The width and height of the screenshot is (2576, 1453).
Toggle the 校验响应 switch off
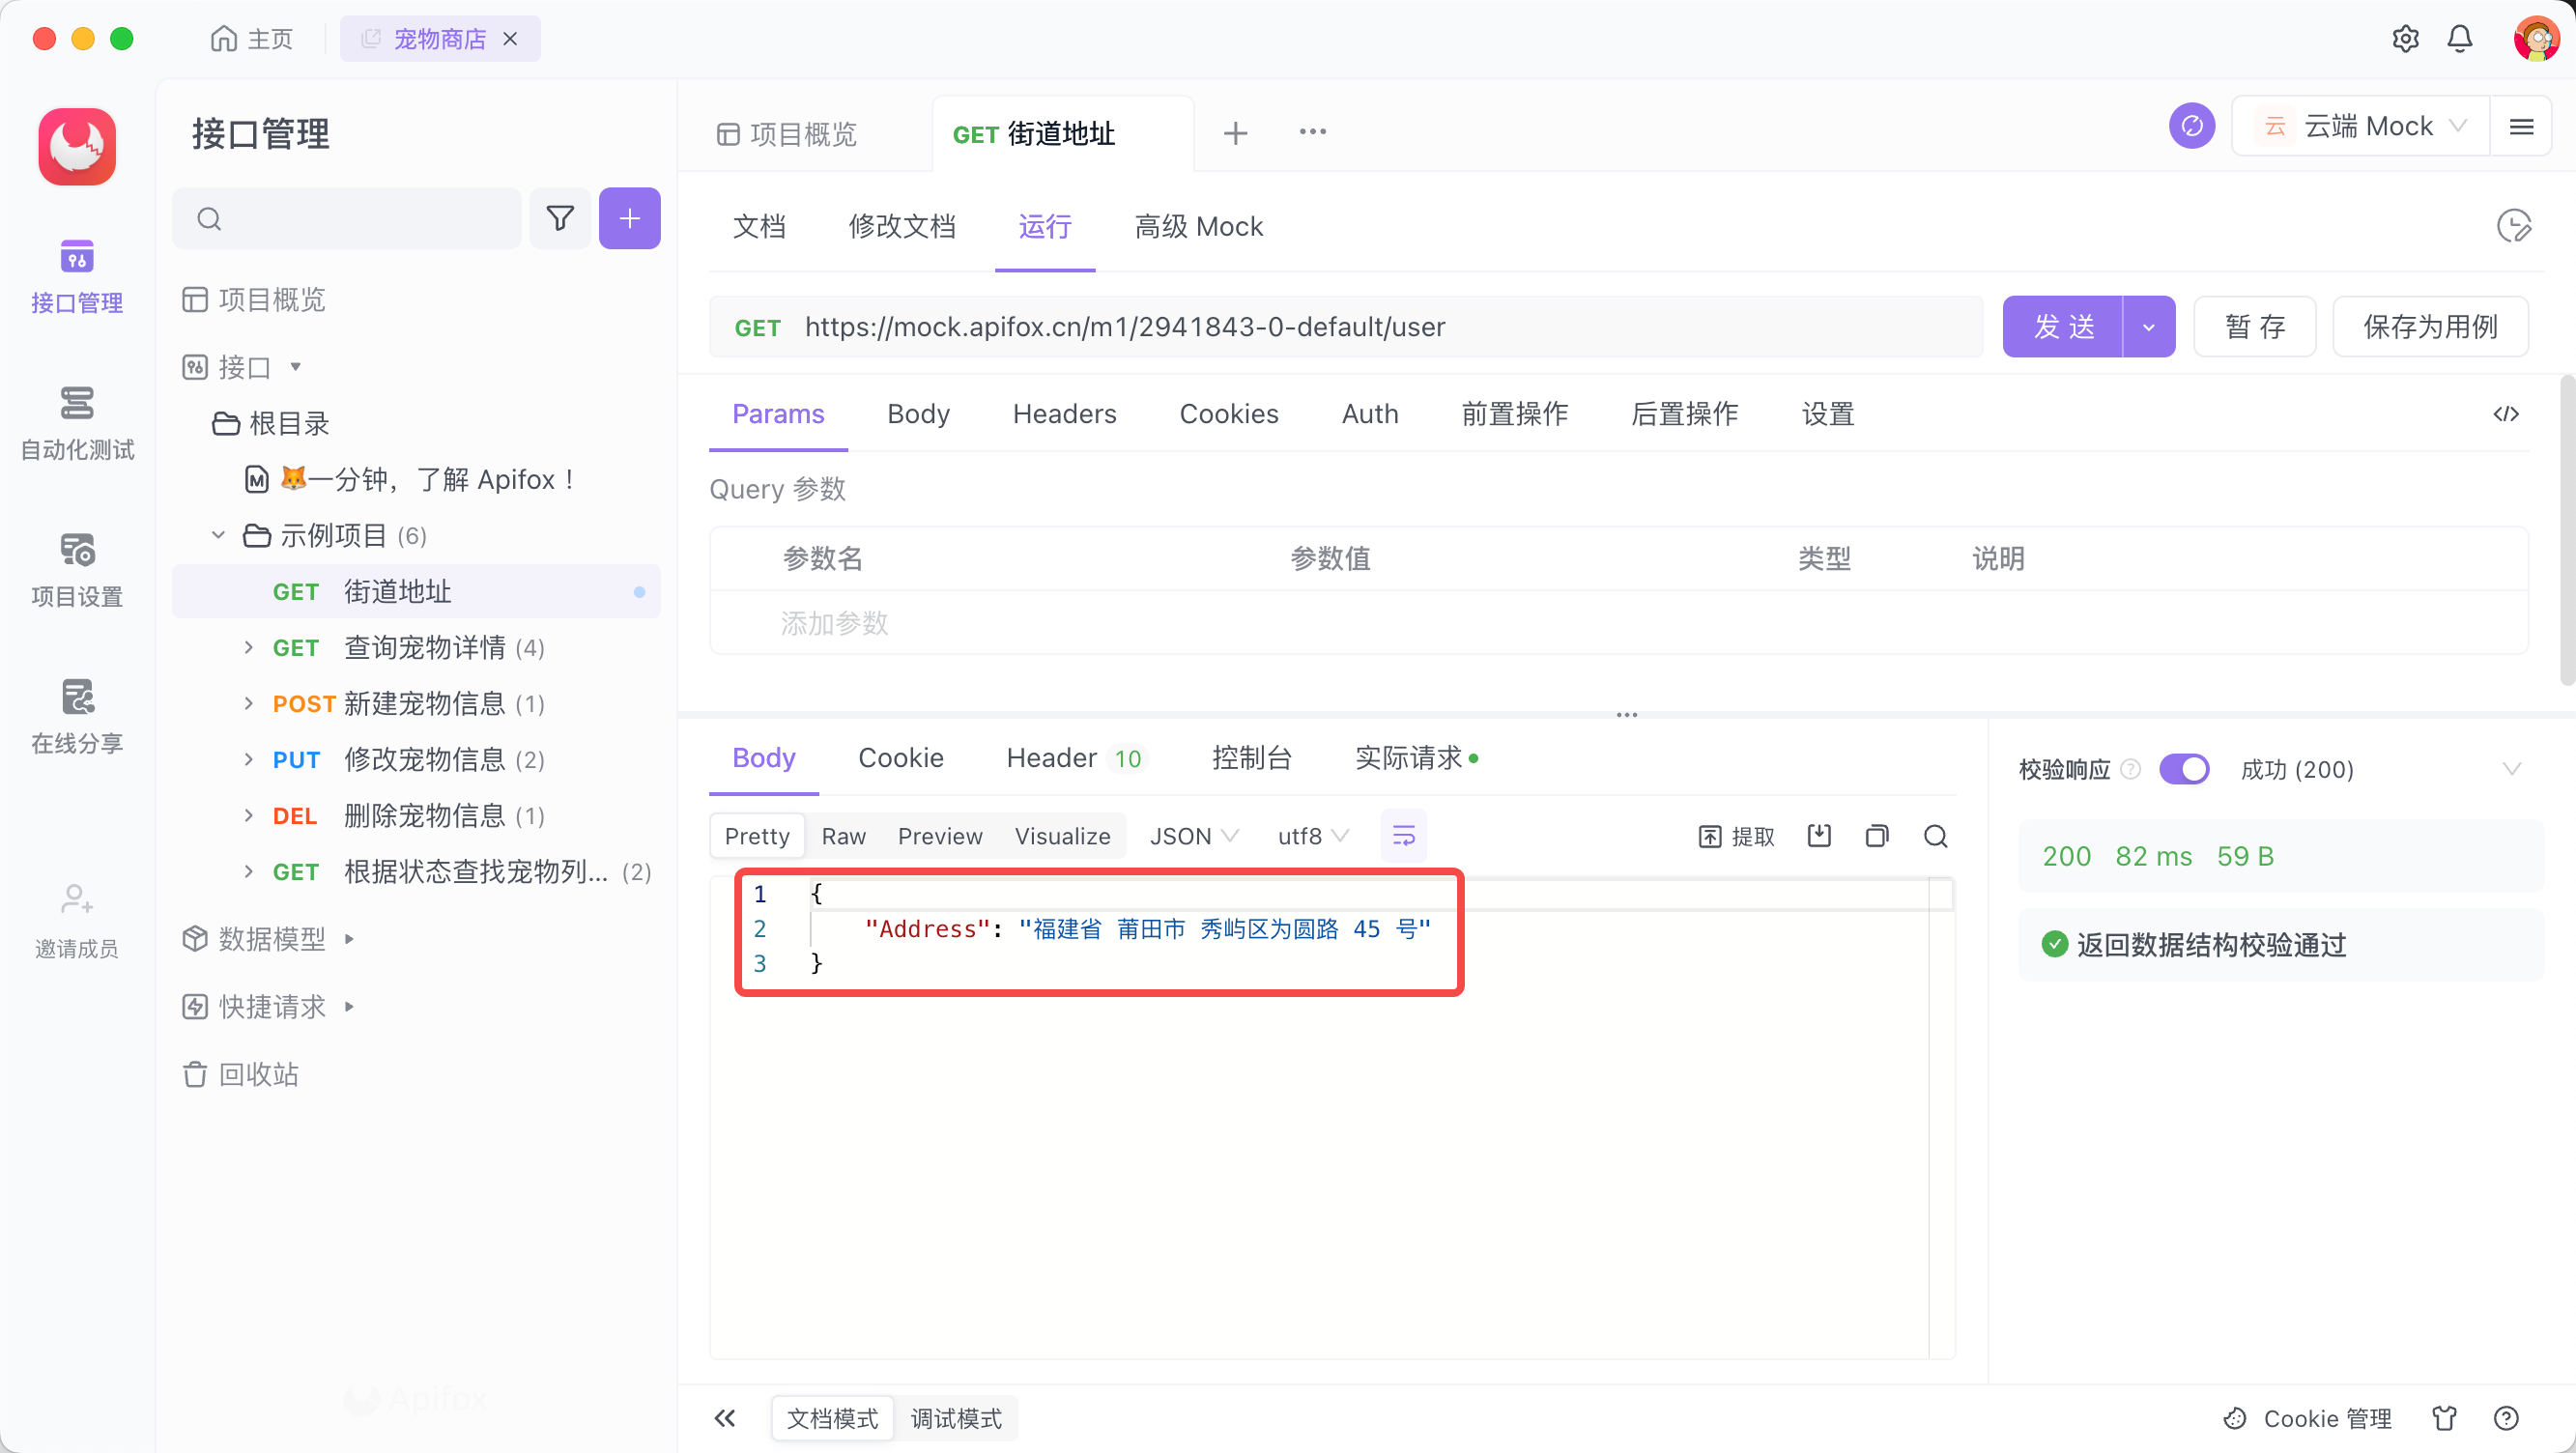(x=2183, y=769)
